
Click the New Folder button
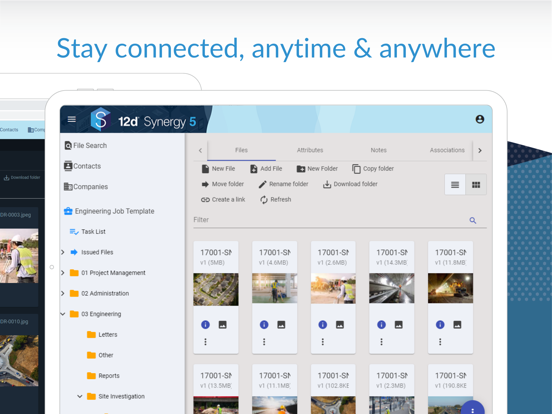click(x=317, y=169)
